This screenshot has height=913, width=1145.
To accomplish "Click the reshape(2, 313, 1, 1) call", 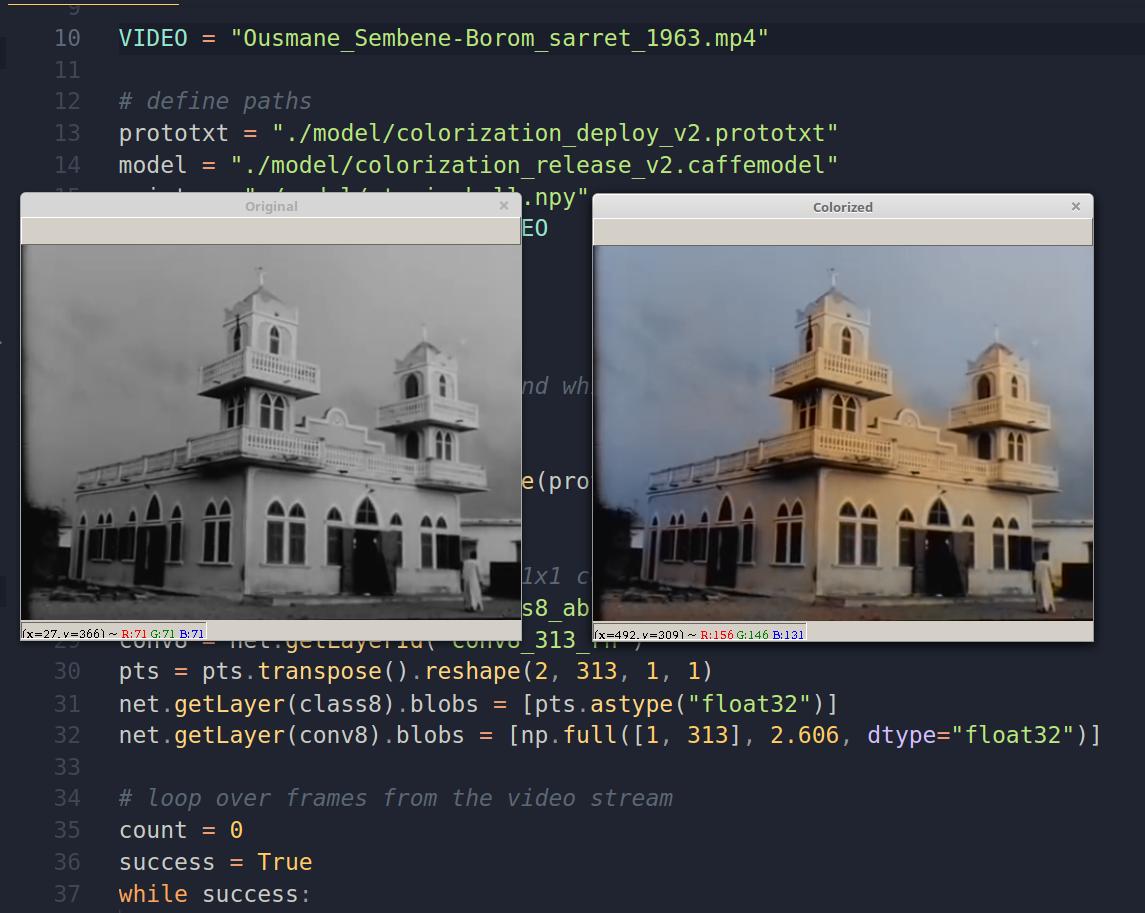I will coord(568,671).
